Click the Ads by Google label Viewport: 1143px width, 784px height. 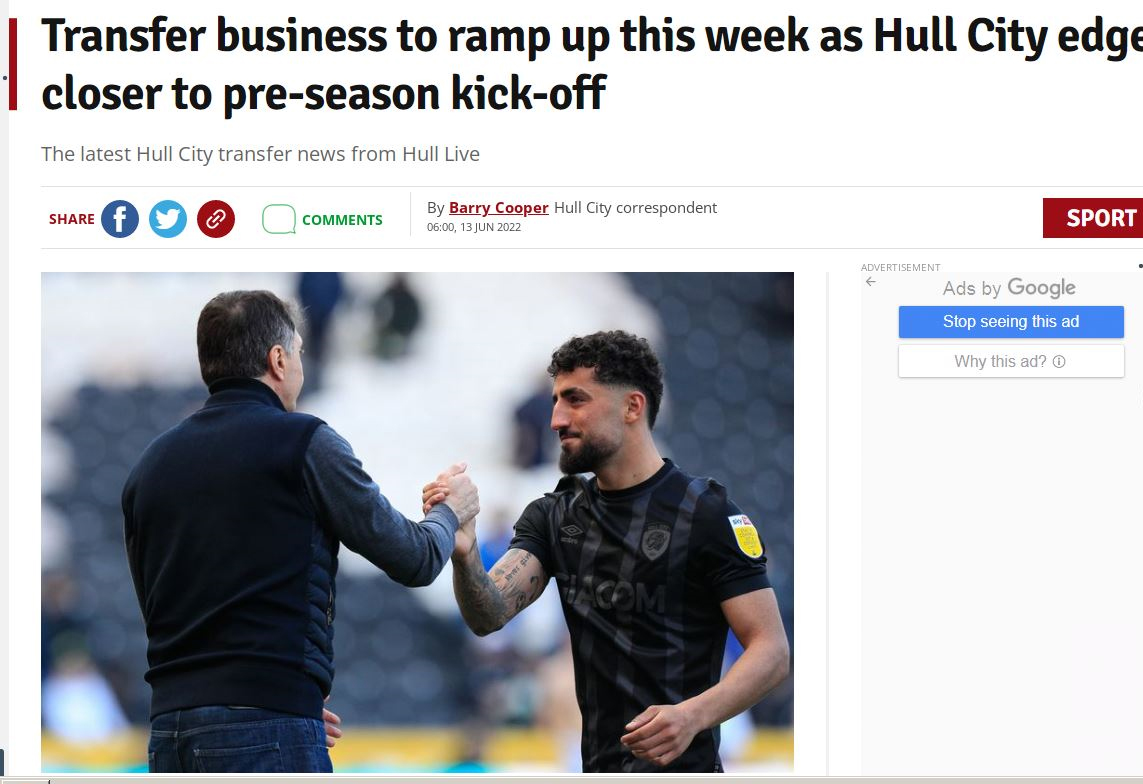(1009, 288)
